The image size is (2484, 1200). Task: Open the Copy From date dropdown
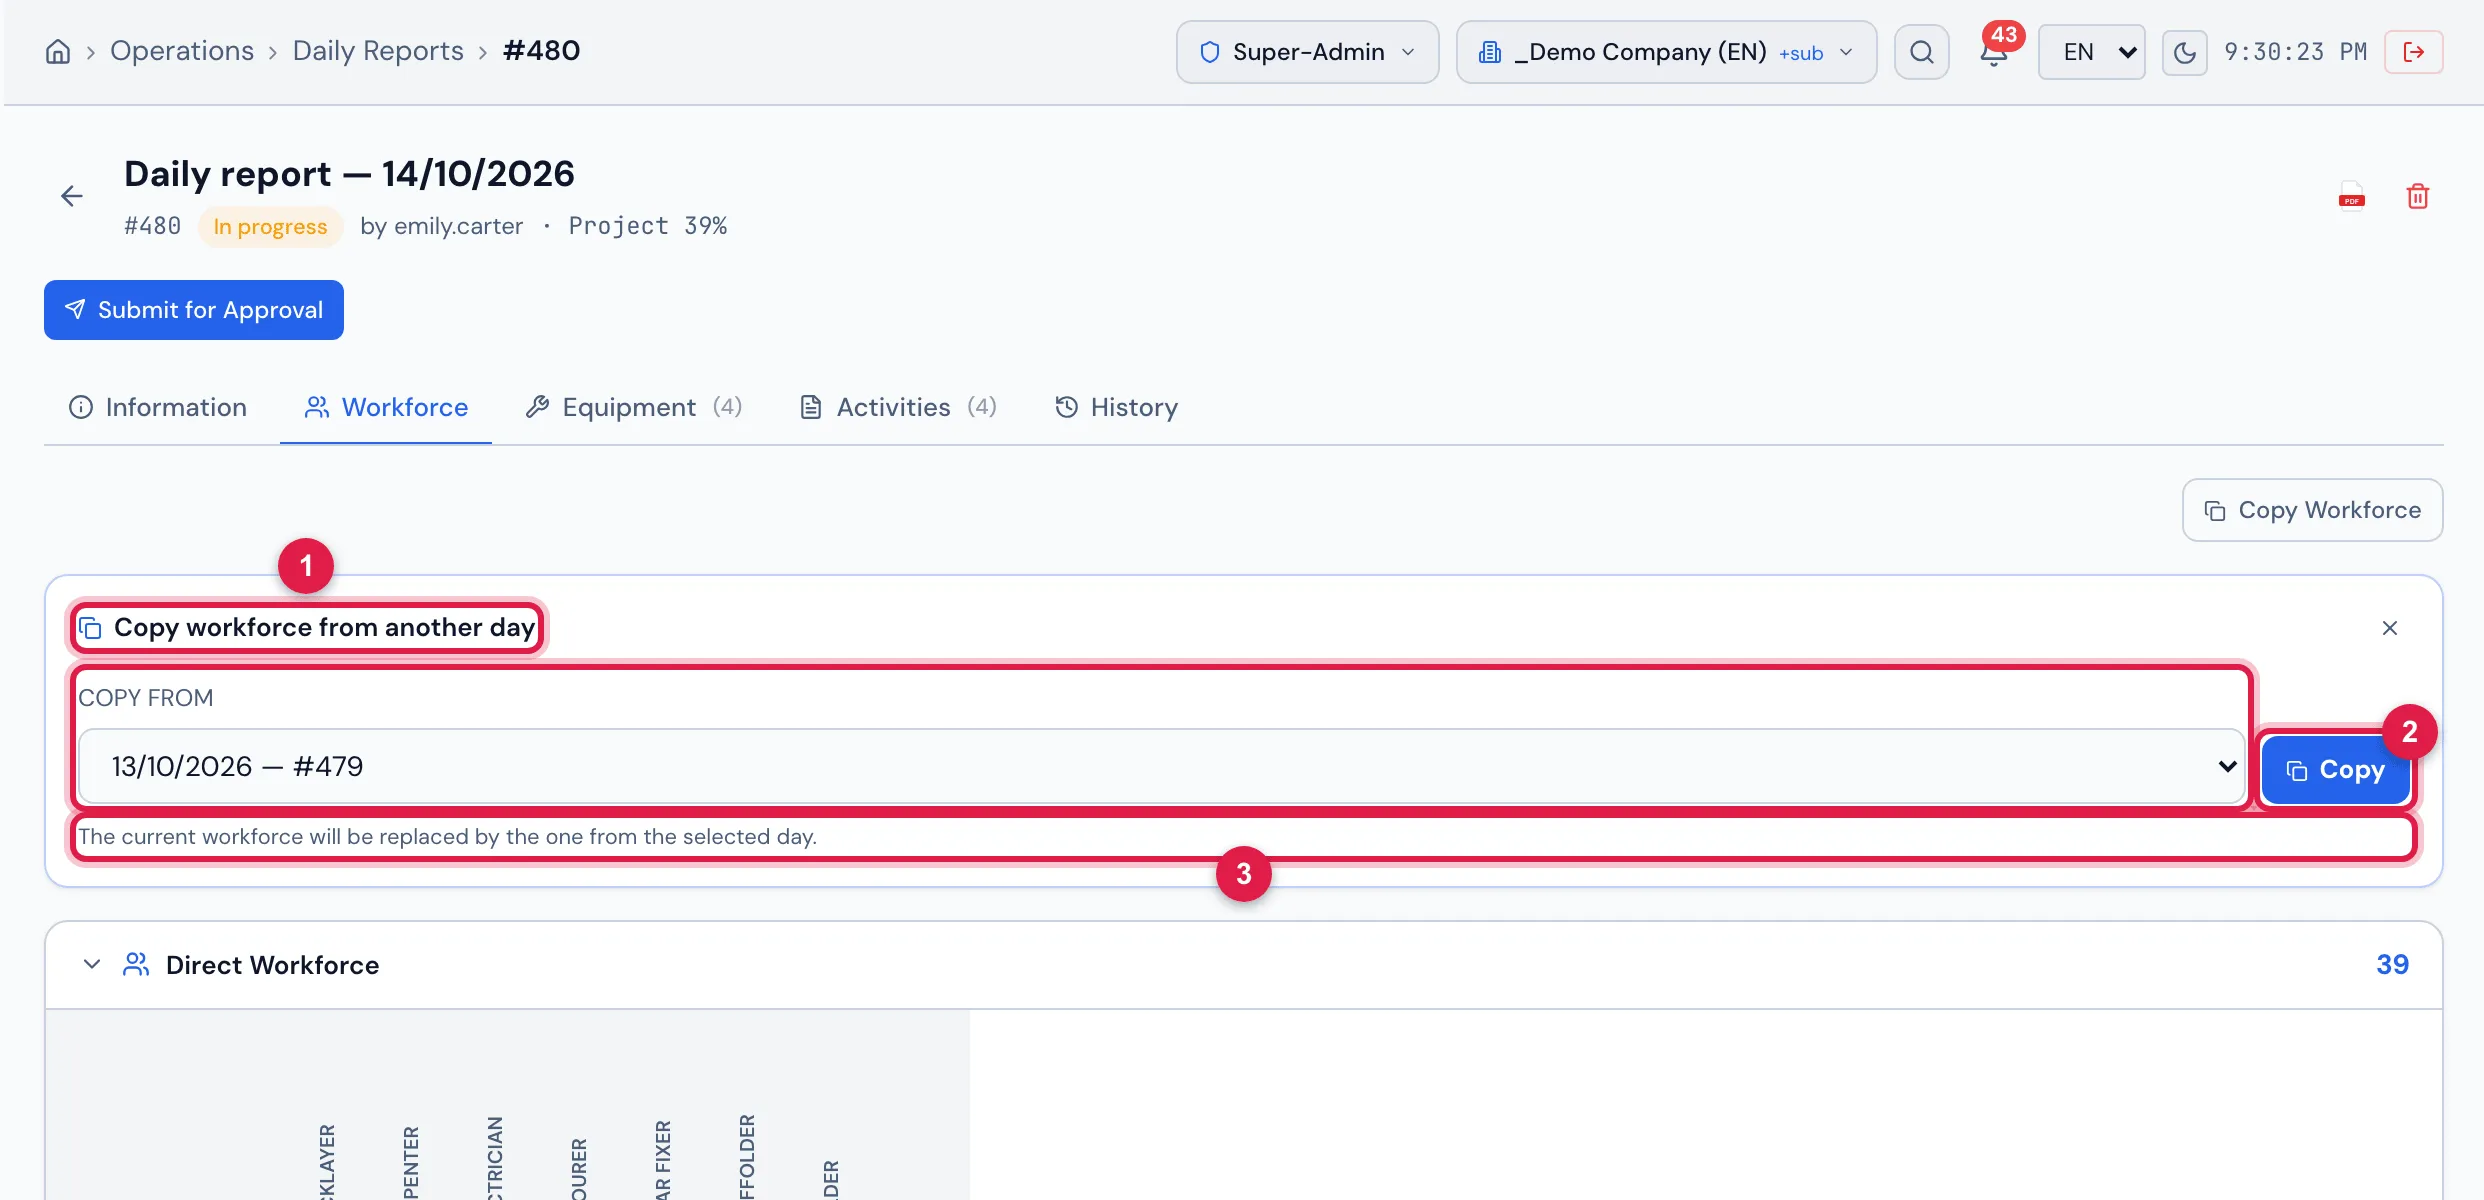coord(1162,766)
